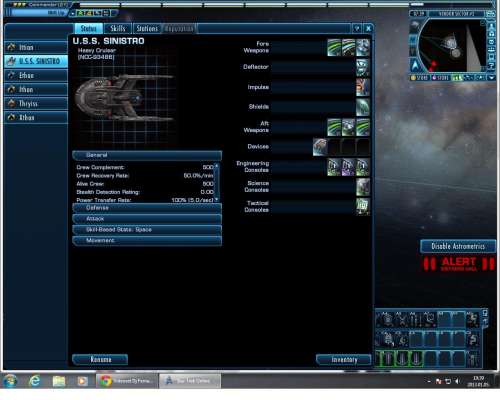Expand the Attack stats section
The height and width of the screenshot is (400, 500).
click(147, 219)
